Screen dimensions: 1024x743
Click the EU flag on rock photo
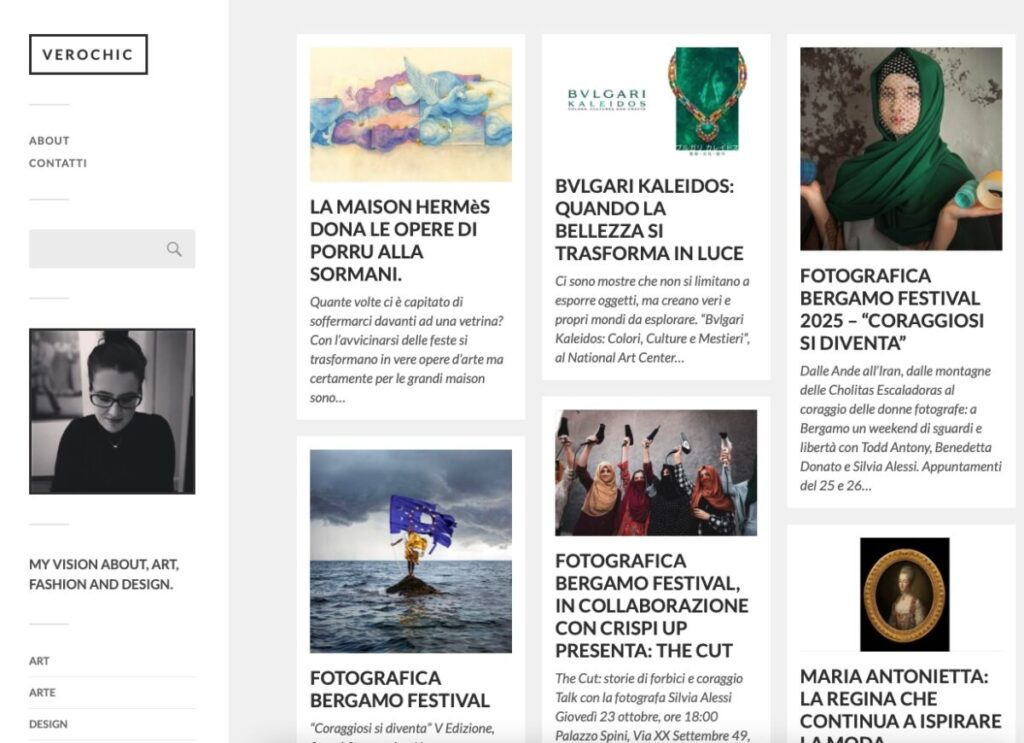pyautogui.click(x=411, y=551)
